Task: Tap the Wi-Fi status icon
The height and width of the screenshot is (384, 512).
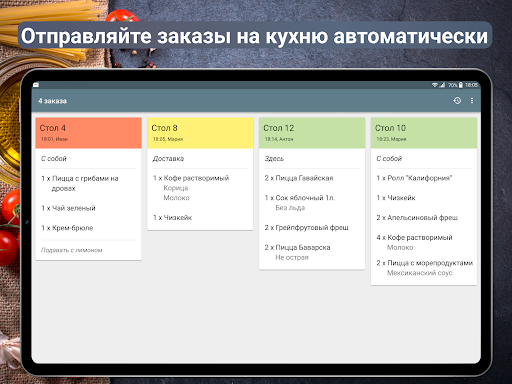Action: [435, 85]
